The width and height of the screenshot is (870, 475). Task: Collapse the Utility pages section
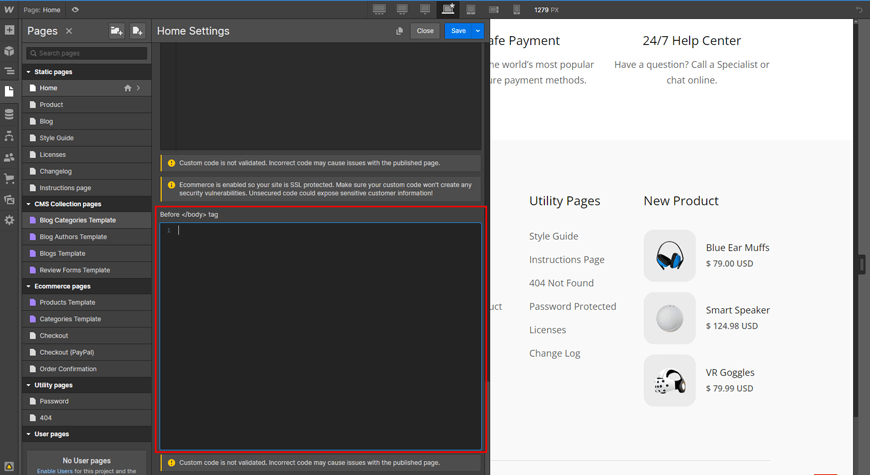tap(29, 385)
